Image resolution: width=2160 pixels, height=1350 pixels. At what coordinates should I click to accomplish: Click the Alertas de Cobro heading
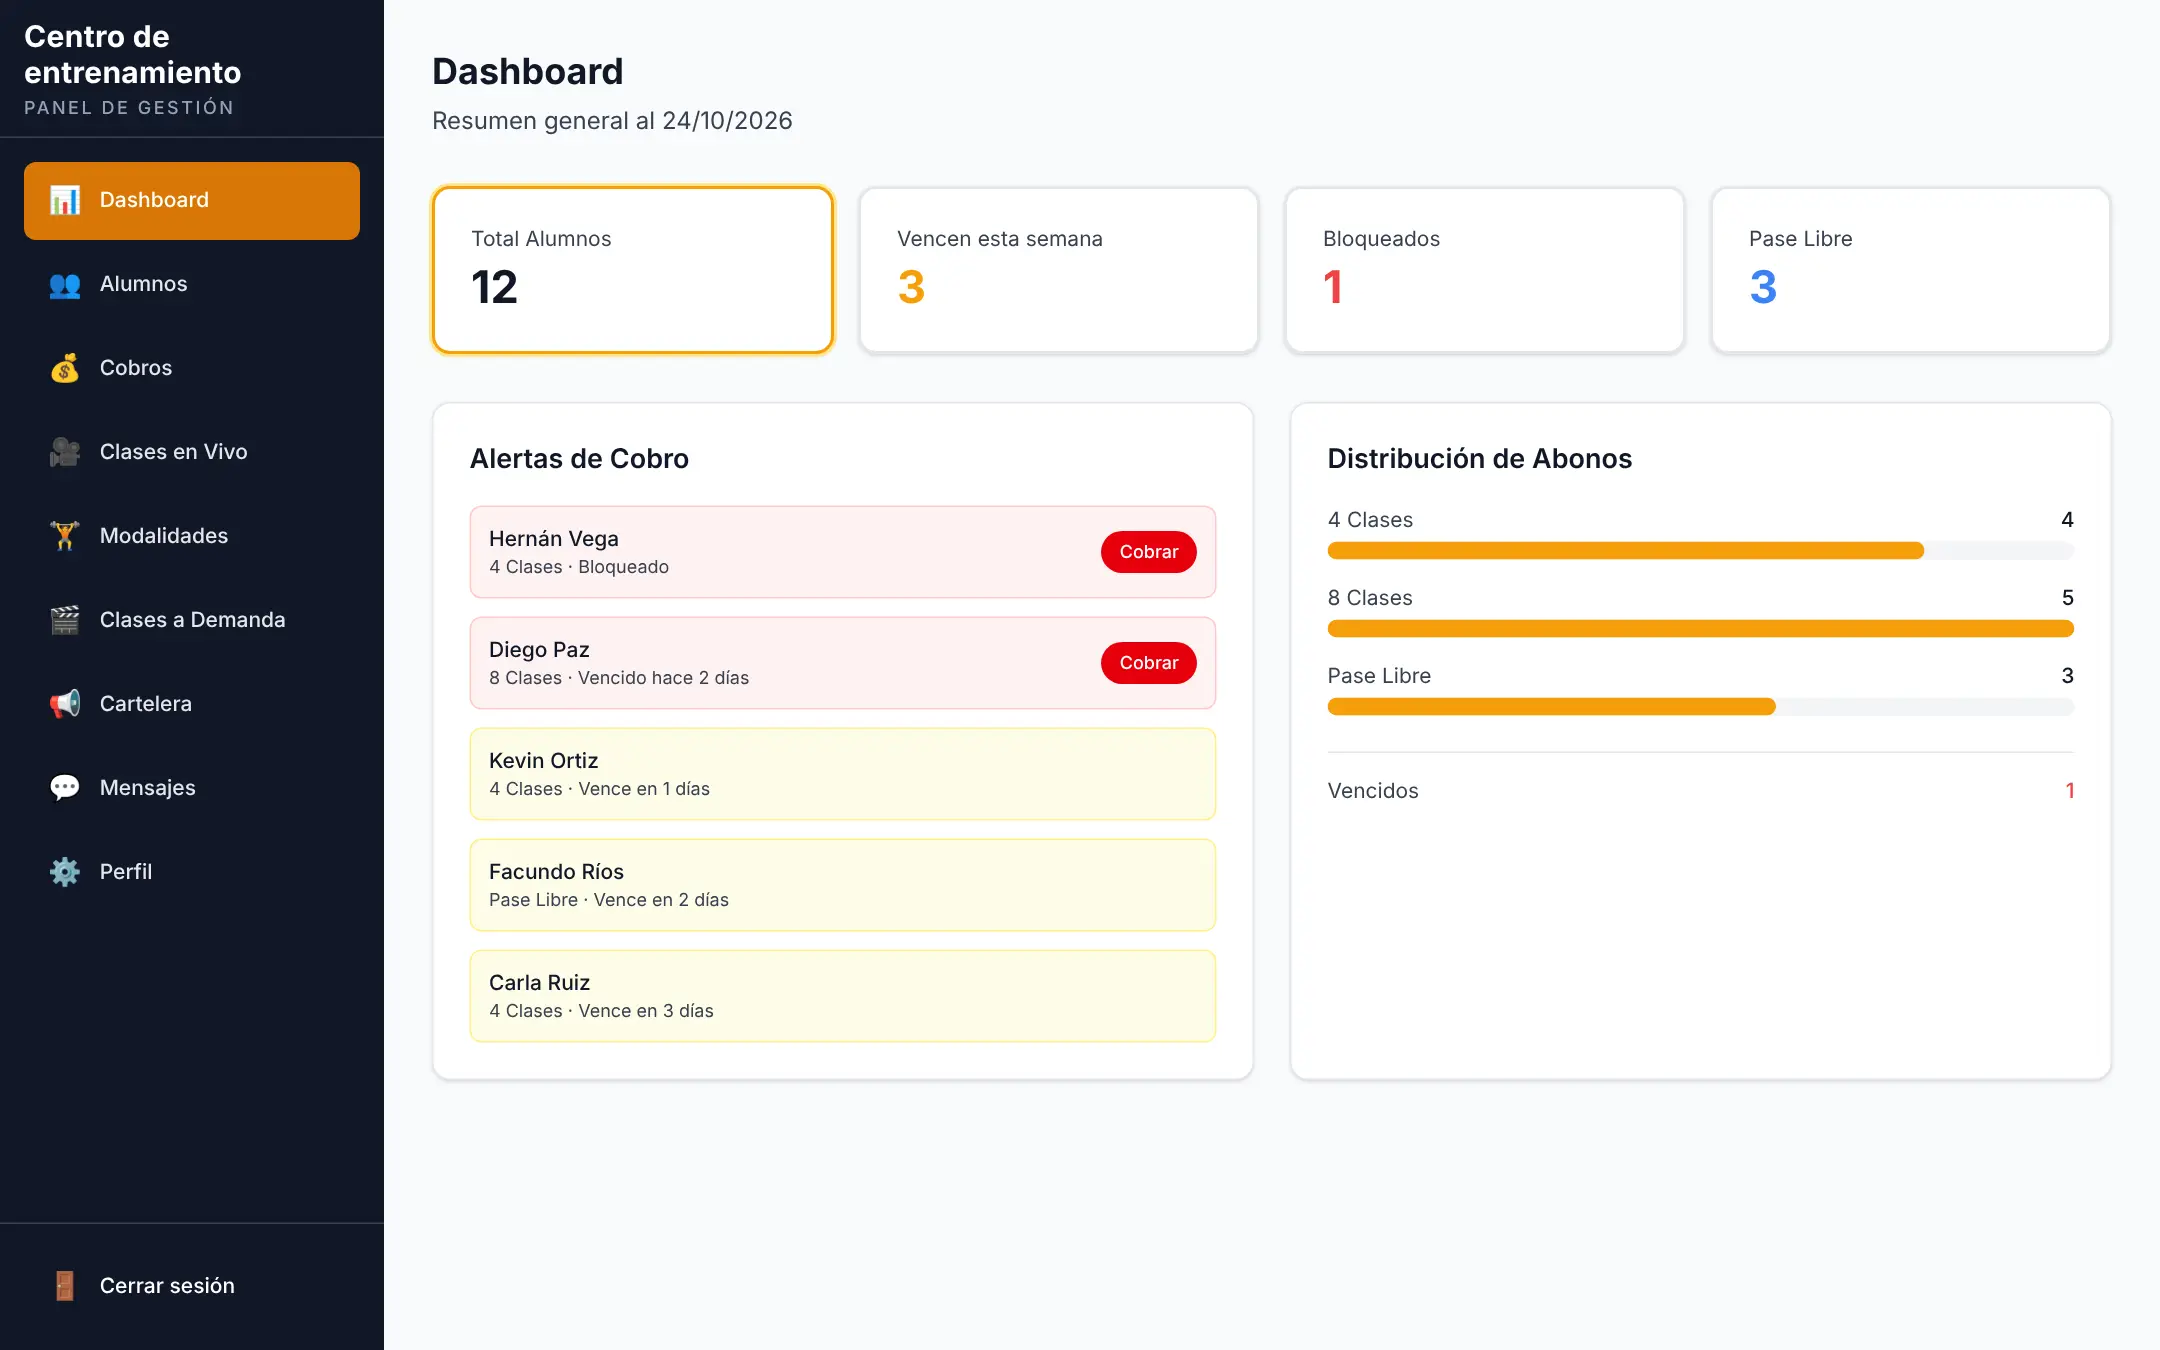pos(579,459)
